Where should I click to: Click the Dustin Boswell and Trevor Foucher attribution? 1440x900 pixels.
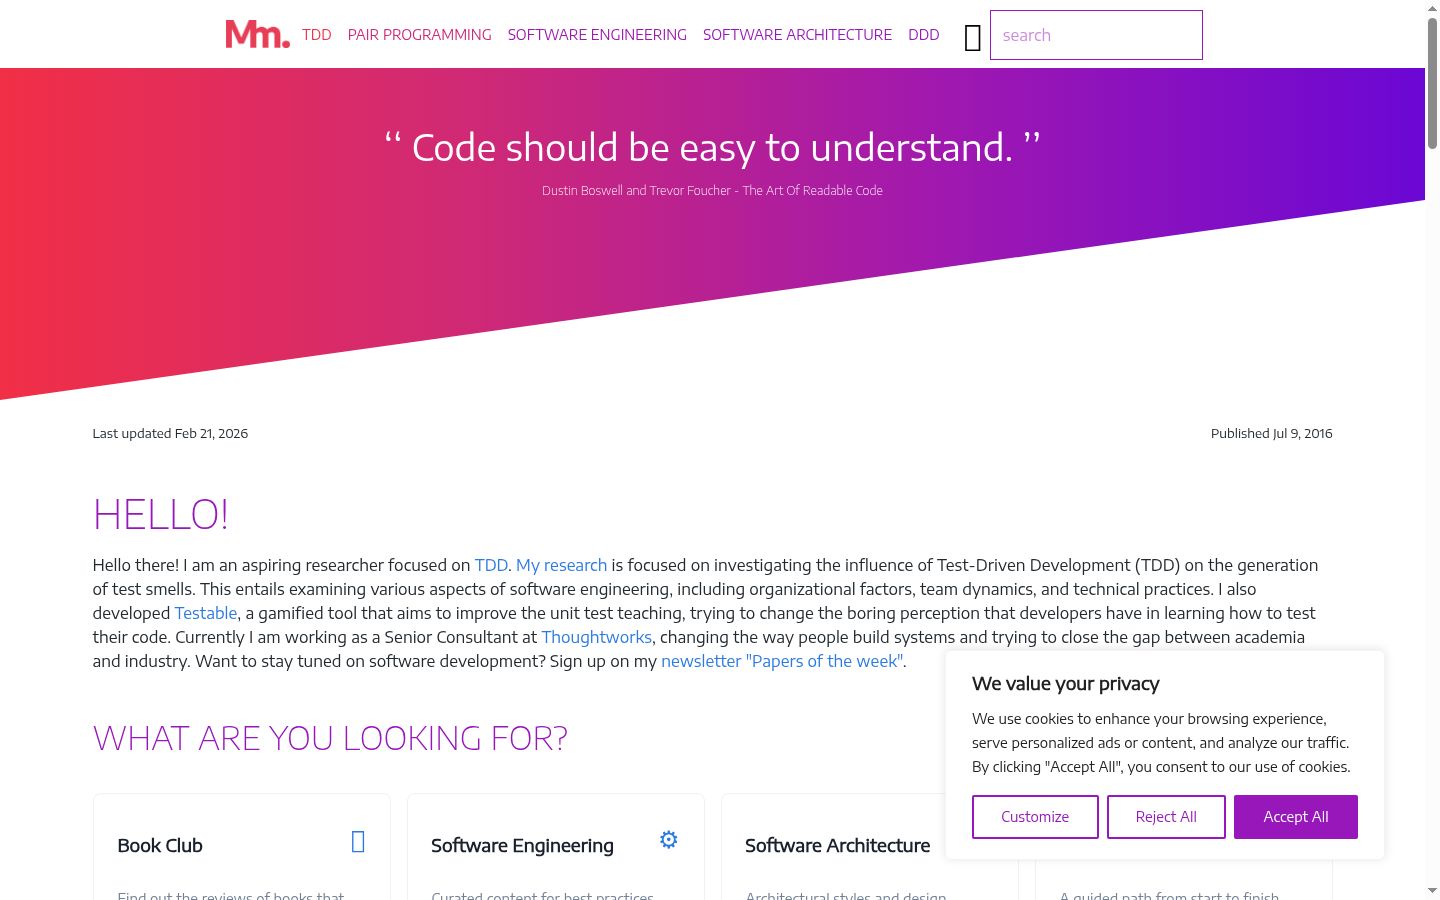[x=712, y=190]
